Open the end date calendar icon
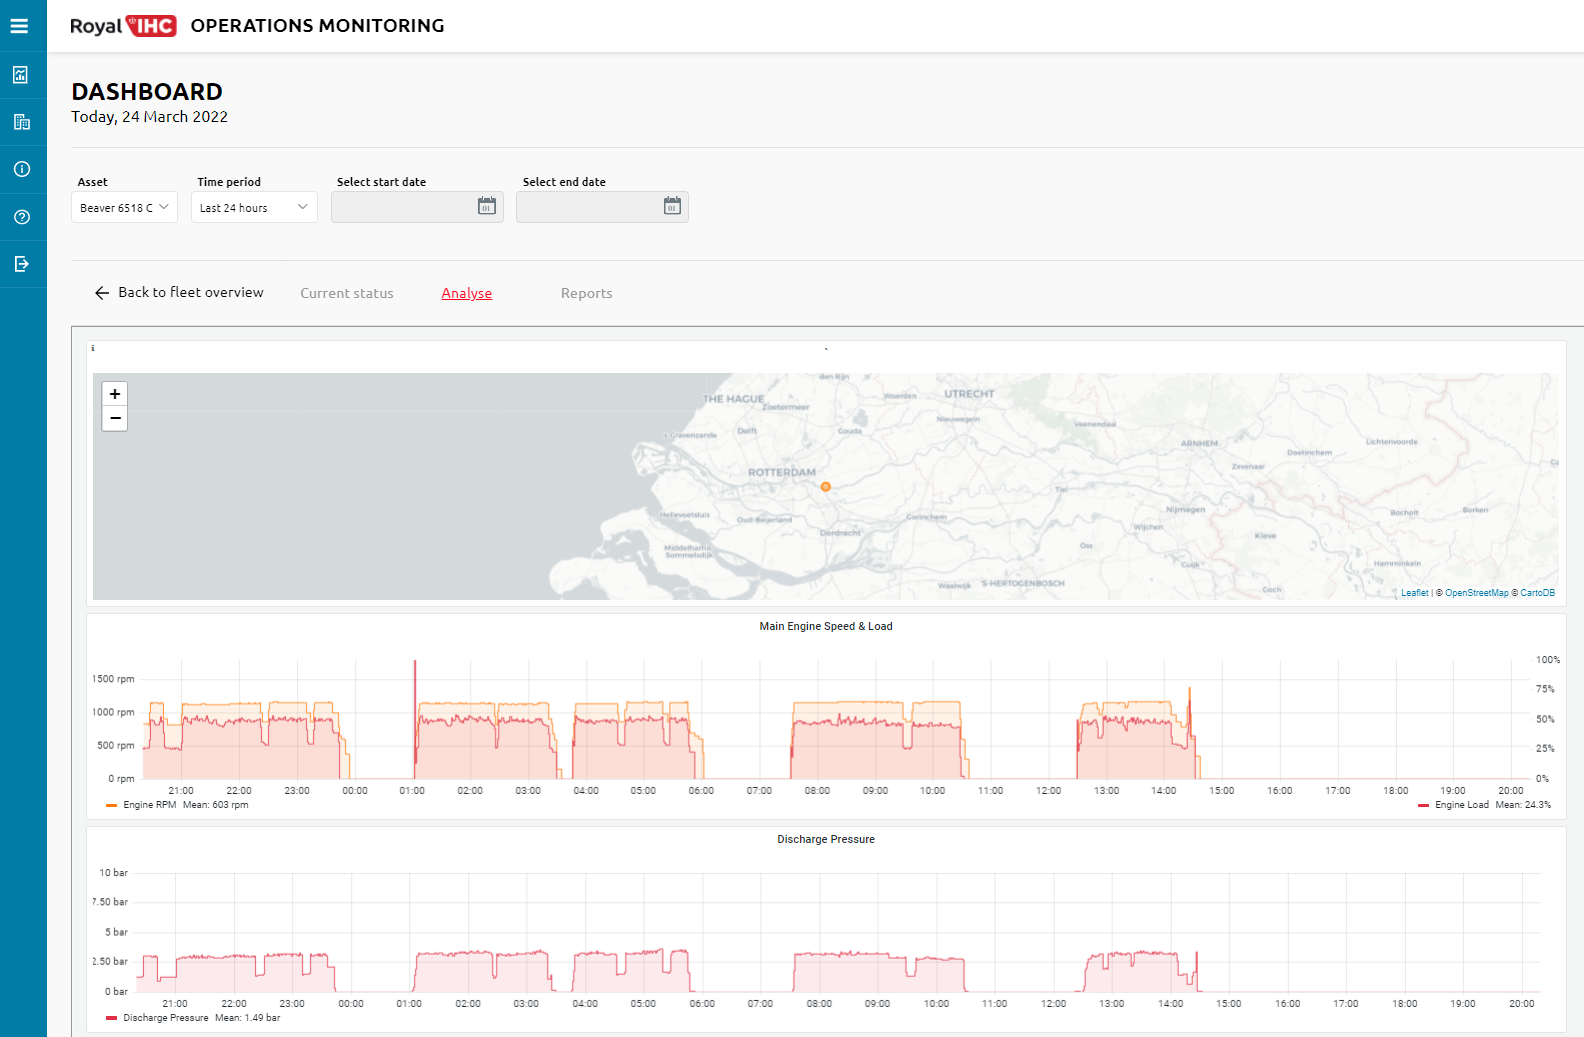The height and width of the screenshot is (1037, 1584). [672, 206]
